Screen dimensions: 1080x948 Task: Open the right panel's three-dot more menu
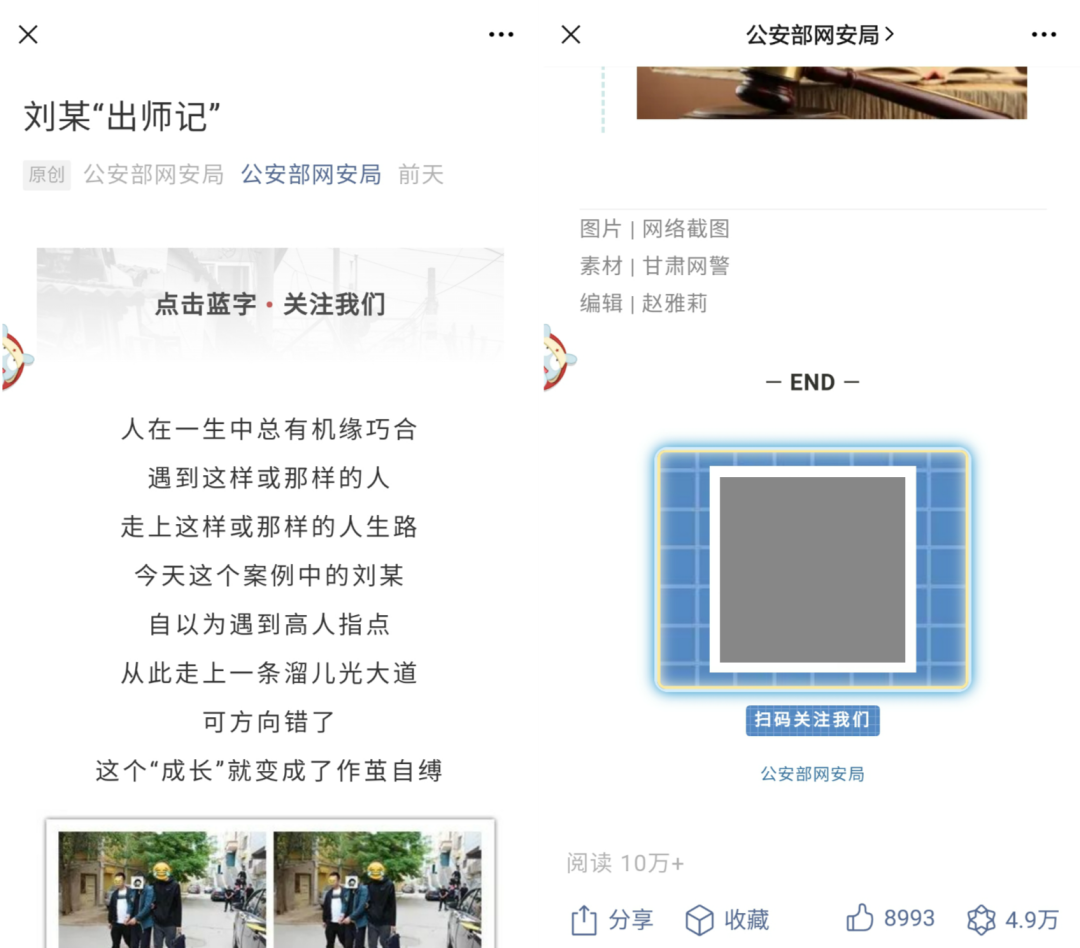click(1043, 34)
